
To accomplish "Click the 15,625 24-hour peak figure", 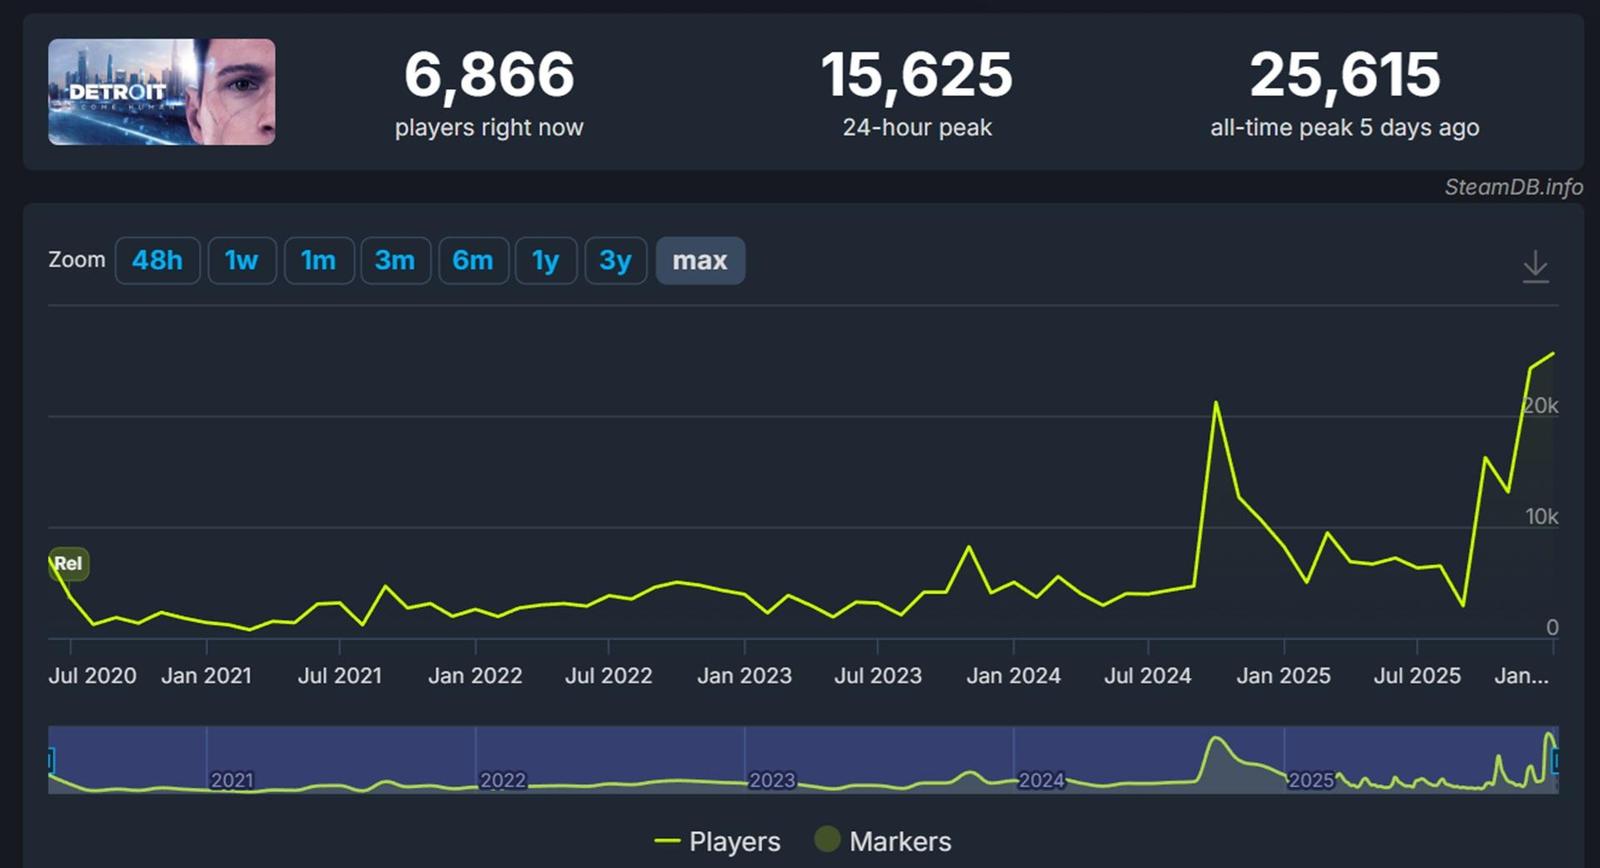I will (917, 75).
